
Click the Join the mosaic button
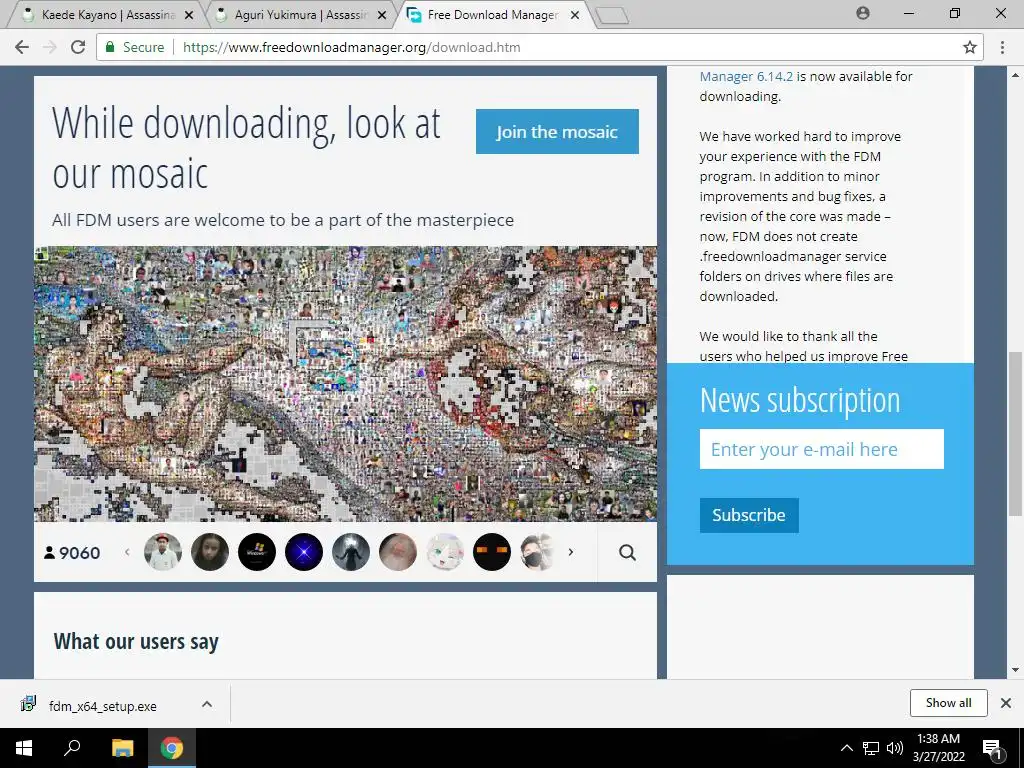557,131
